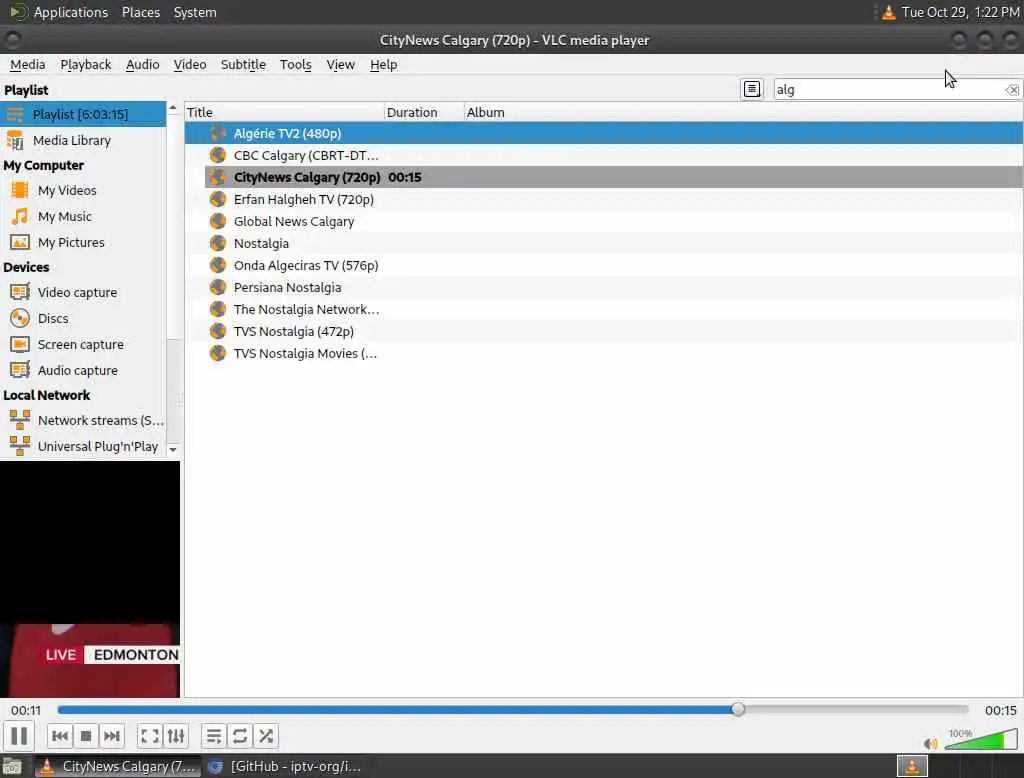This screenshot has height=778, width=1024.
Task: Mute audio via speaker icon
Action: 931,743
